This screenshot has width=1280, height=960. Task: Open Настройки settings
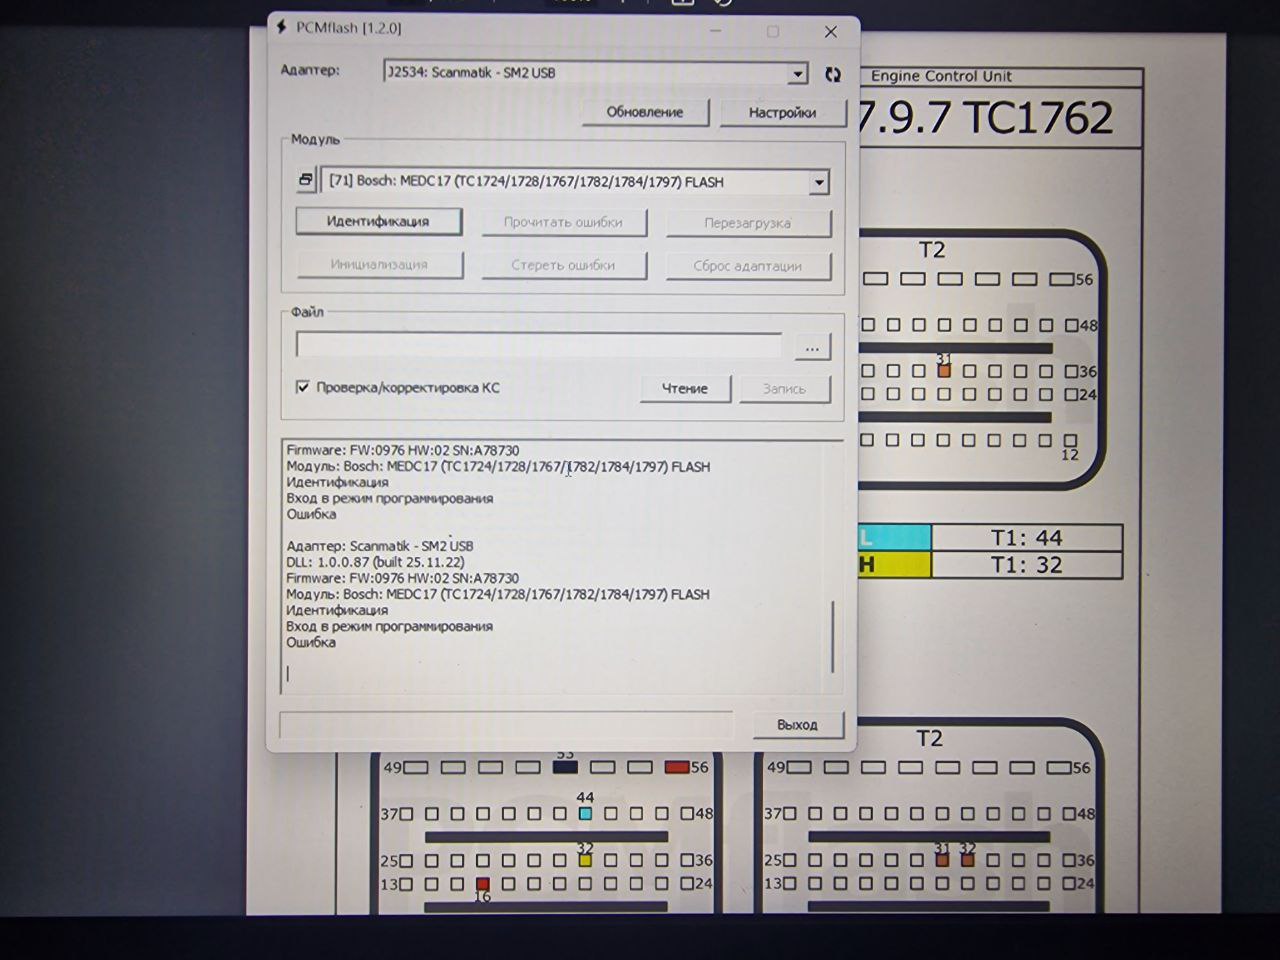(x=782, y=113)
